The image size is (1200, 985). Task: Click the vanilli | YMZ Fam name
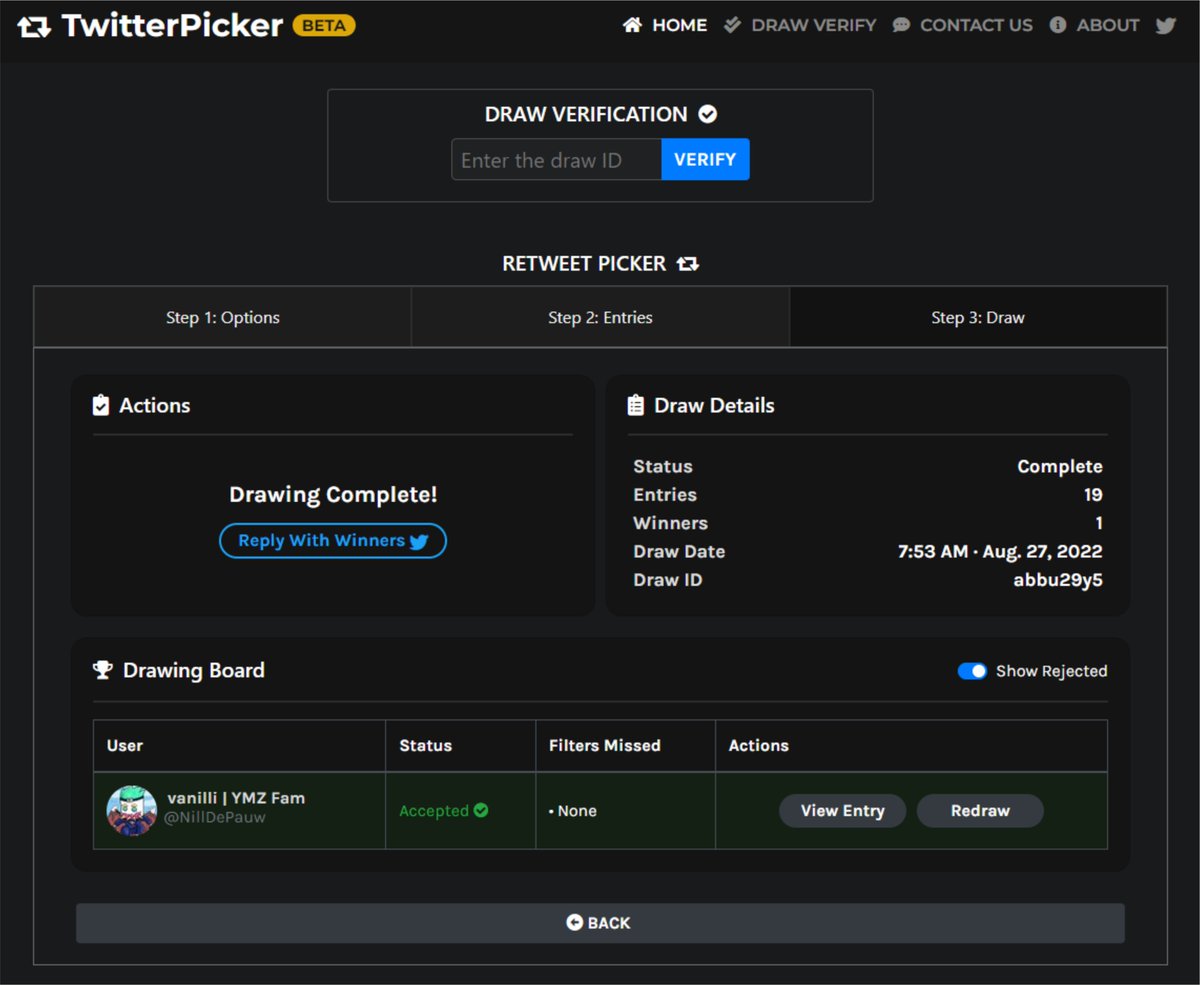236,798
